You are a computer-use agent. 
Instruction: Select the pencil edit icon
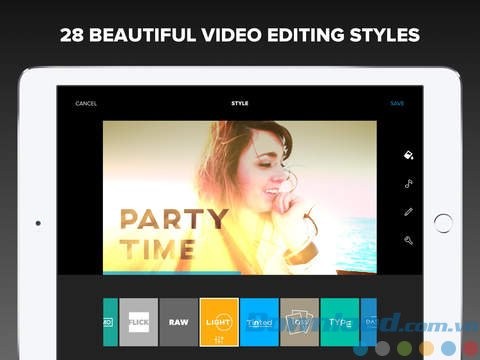tap(409, 212)
